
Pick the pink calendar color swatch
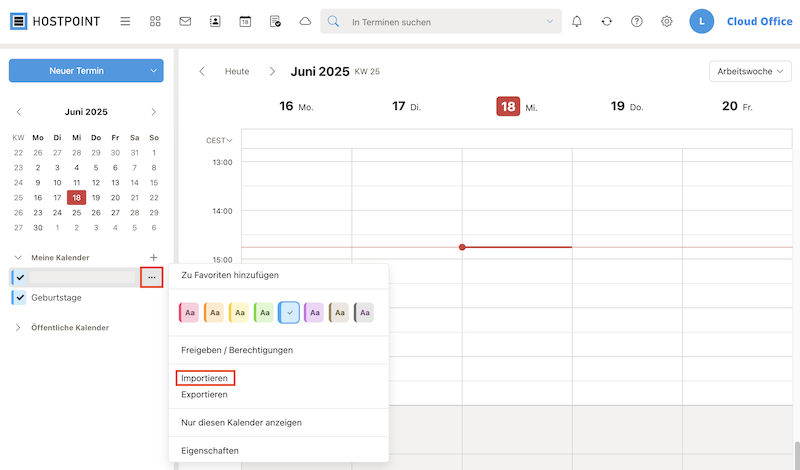pos(189,312)
